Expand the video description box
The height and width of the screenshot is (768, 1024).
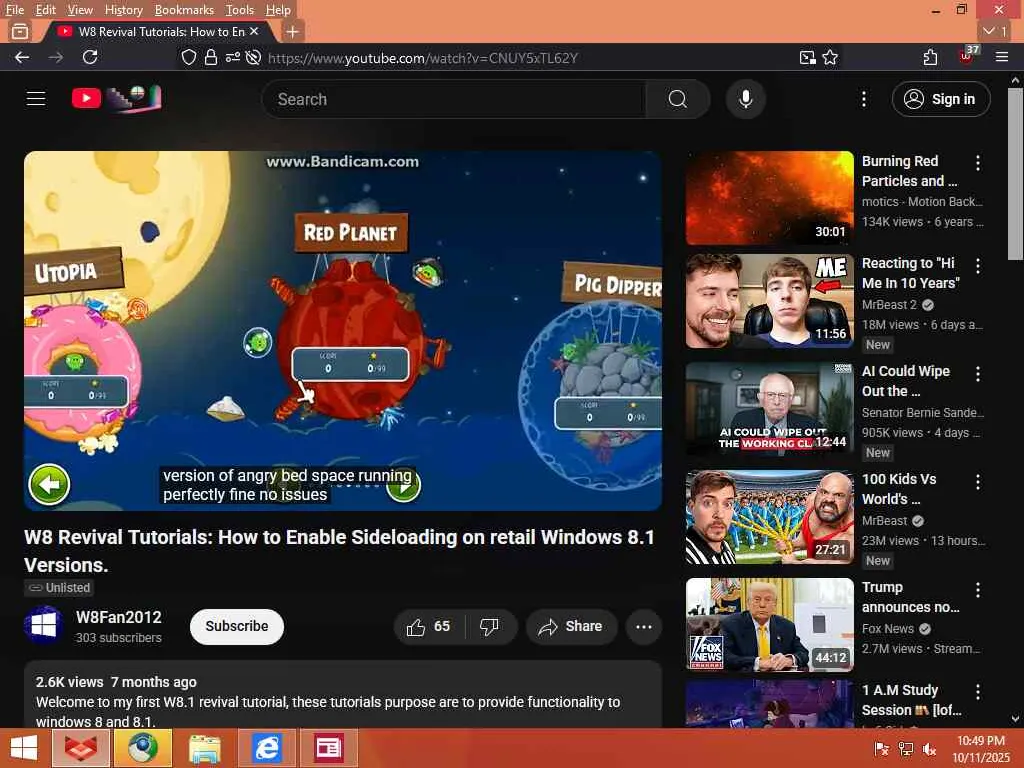[343, 695]
